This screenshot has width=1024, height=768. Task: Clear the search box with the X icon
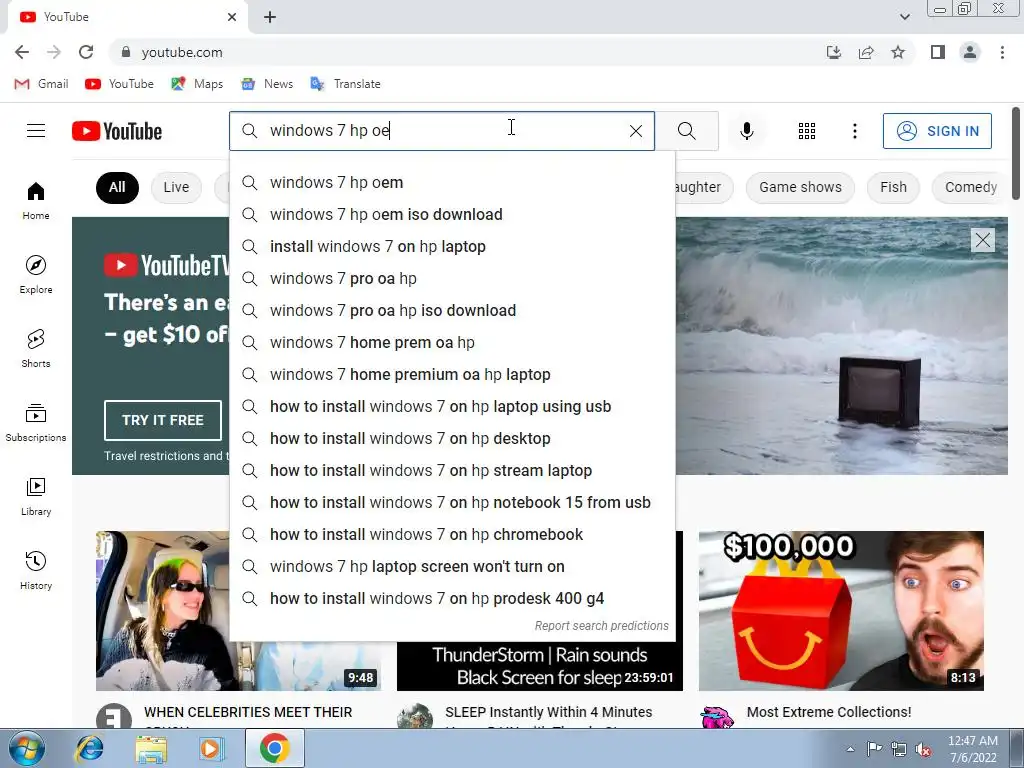[635, 131]
